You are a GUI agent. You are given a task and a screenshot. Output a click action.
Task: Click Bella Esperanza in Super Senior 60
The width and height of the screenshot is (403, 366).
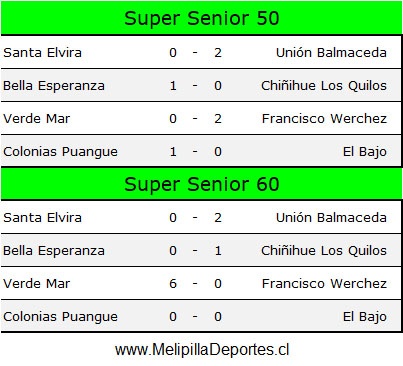54,251
